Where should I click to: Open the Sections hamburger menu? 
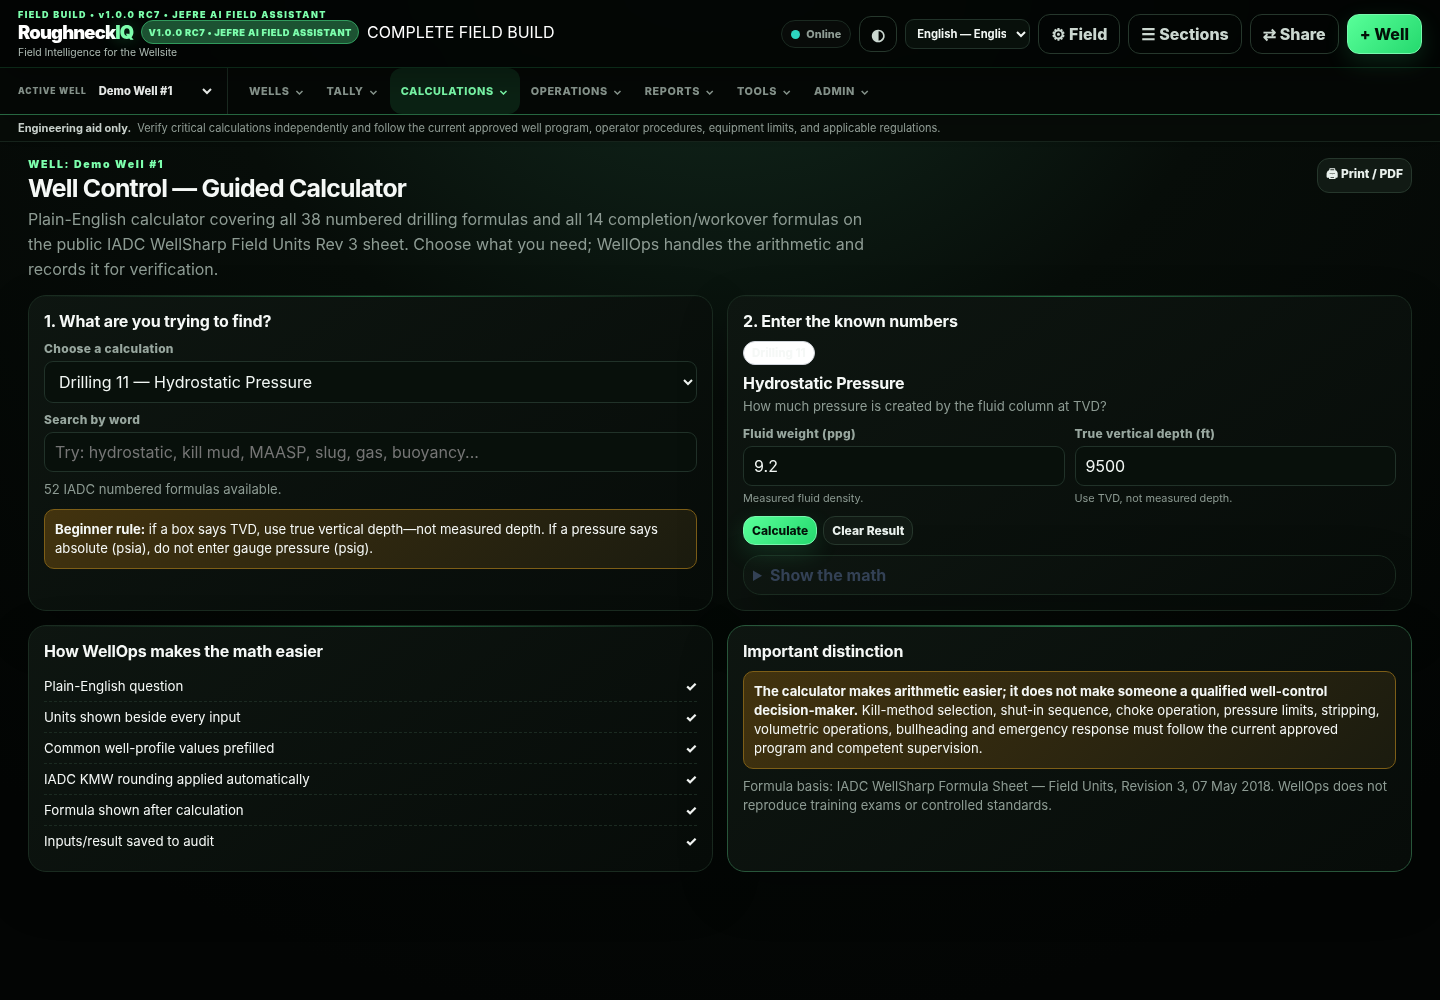(x=1185, y=34)
